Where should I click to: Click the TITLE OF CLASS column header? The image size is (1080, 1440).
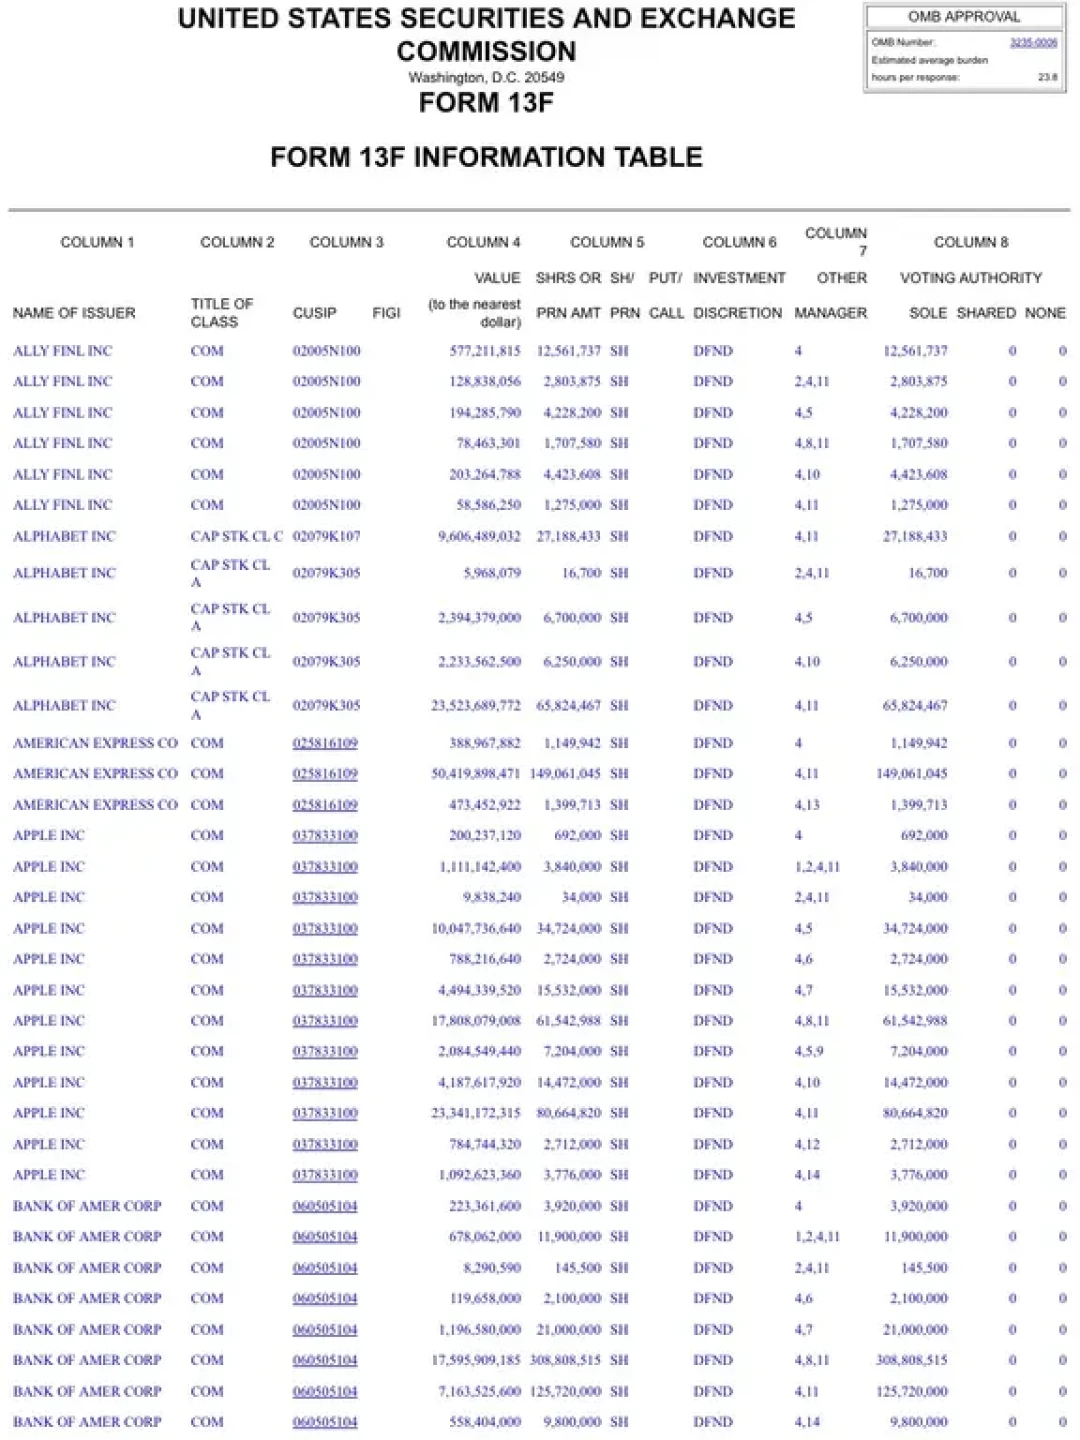(x=222, y=313)
